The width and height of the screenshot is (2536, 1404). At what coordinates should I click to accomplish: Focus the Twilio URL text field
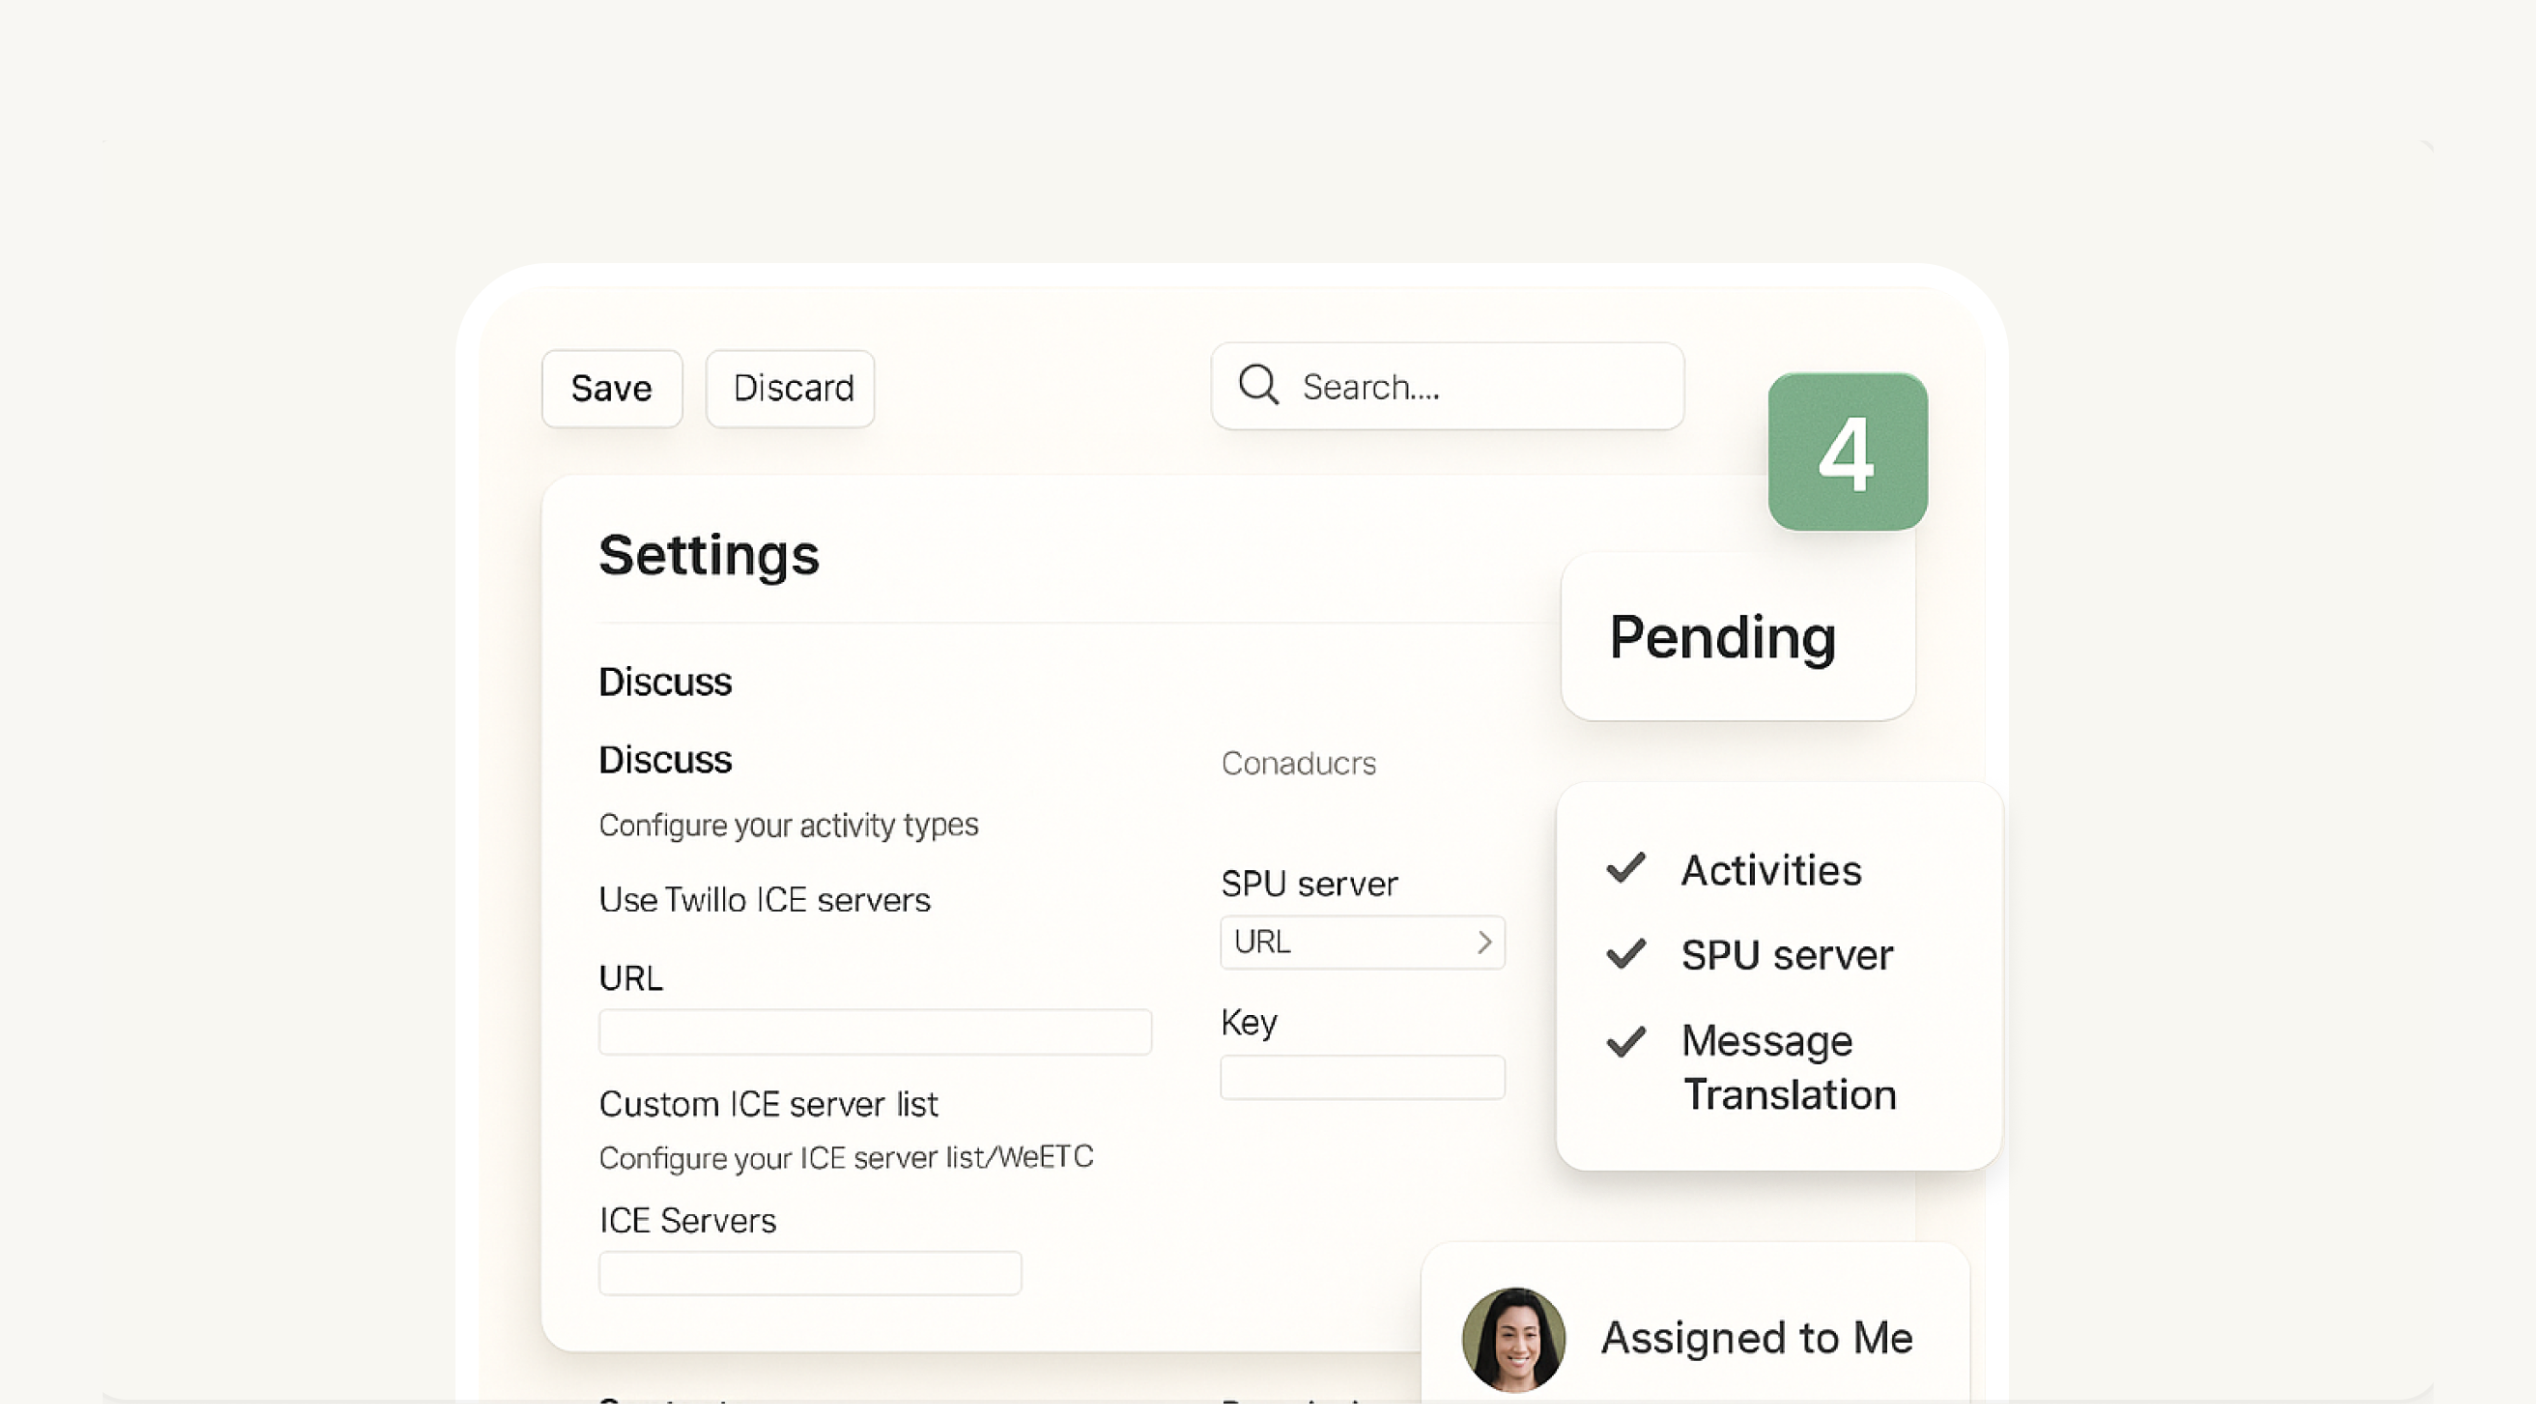pos(875,1031)
